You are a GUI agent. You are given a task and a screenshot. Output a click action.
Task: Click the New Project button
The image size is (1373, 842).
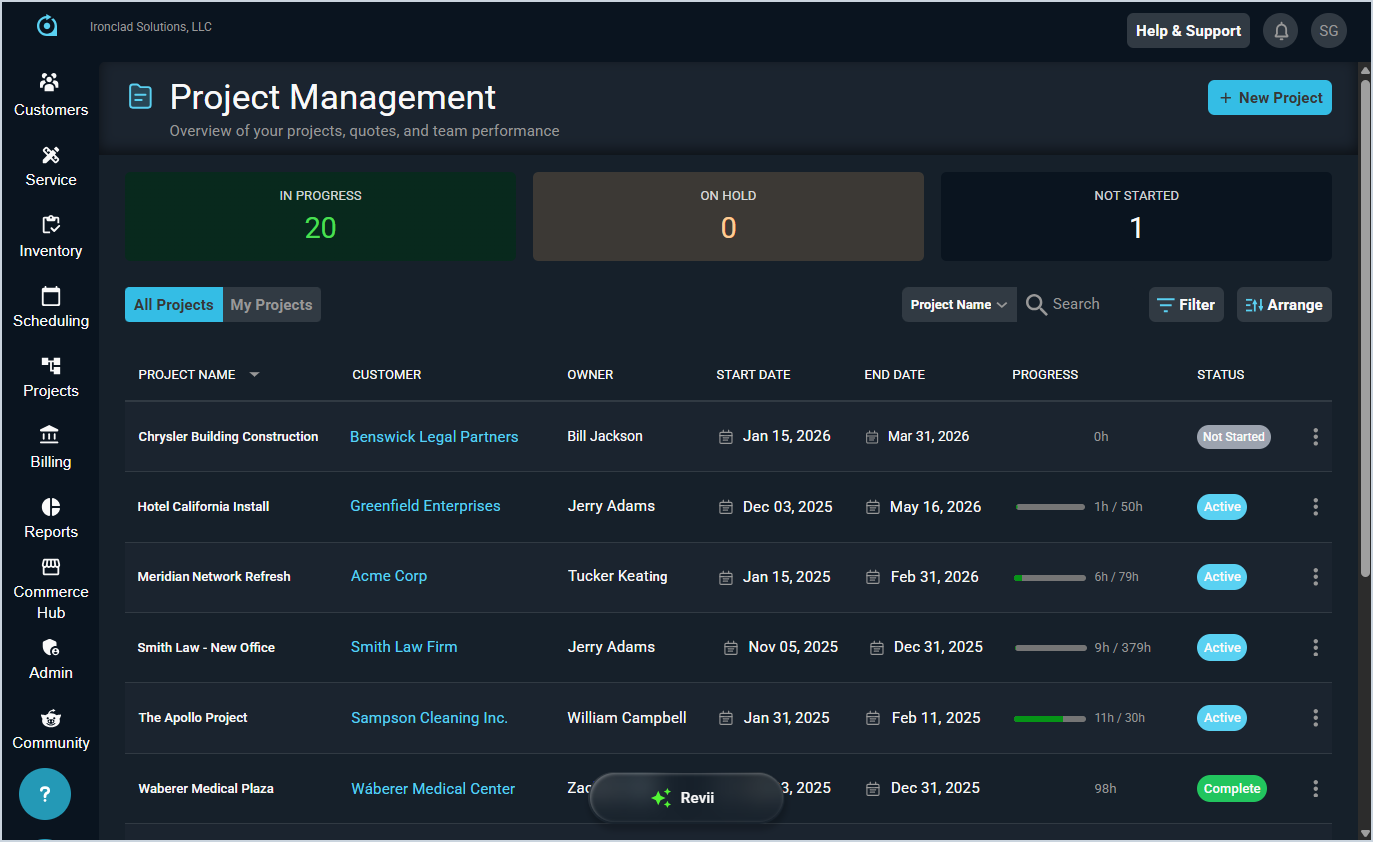click(x=1269, y=98)
